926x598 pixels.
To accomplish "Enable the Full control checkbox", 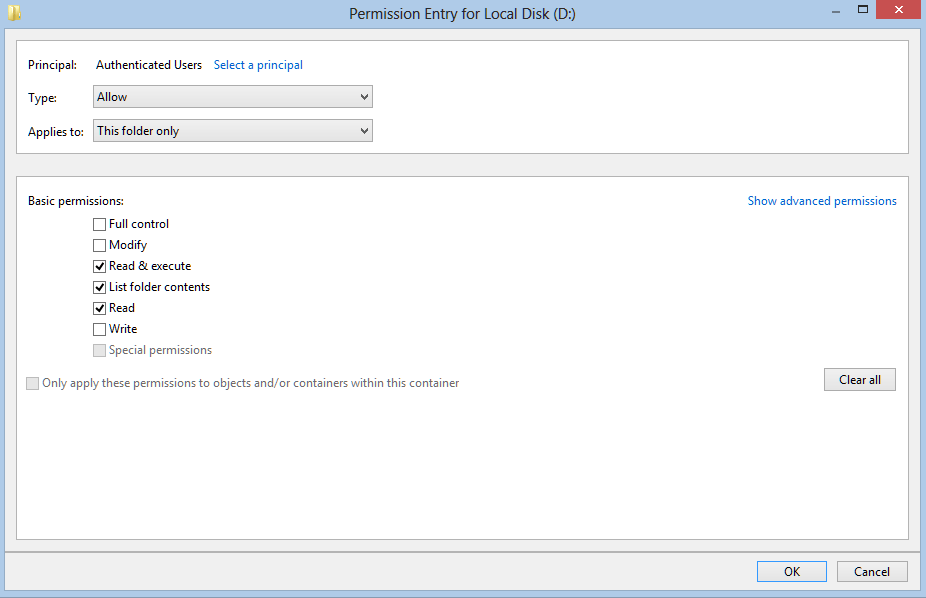I will click(x=99, y=224).
